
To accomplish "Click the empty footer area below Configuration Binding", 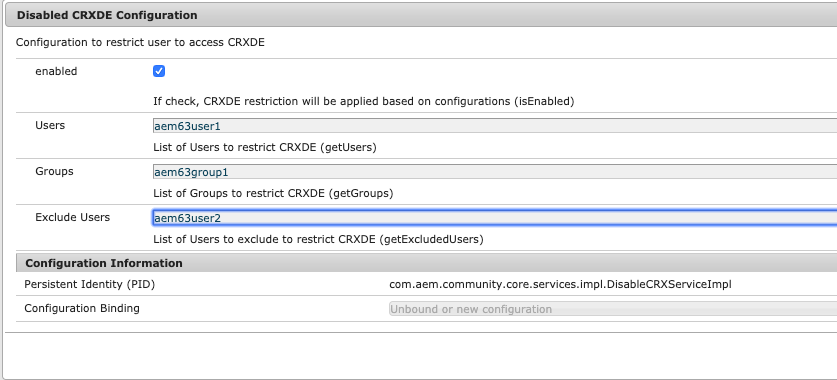I will 421,355.
